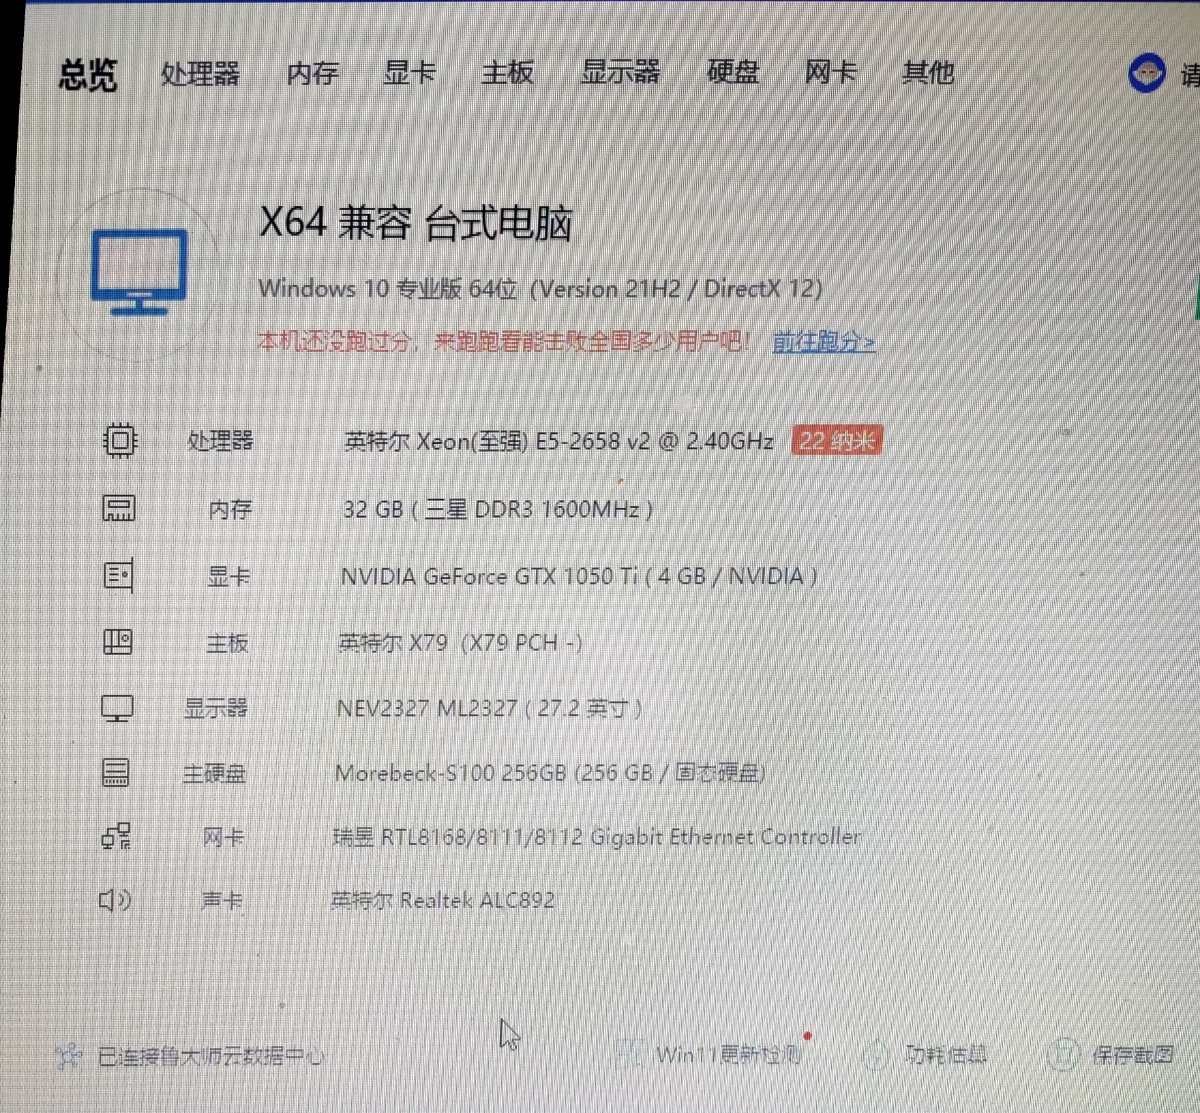Click the graphics card icon
The height and width of the screenshot is (1113, 1200).
click(x=118, y=575)
